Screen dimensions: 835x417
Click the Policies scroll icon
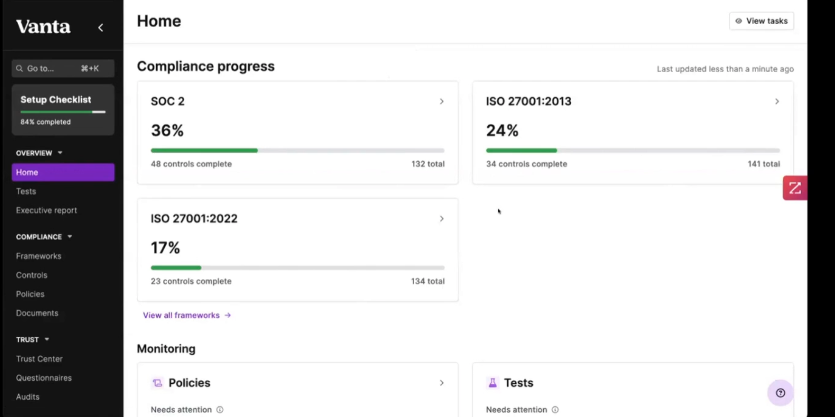[x=157, y=383]
